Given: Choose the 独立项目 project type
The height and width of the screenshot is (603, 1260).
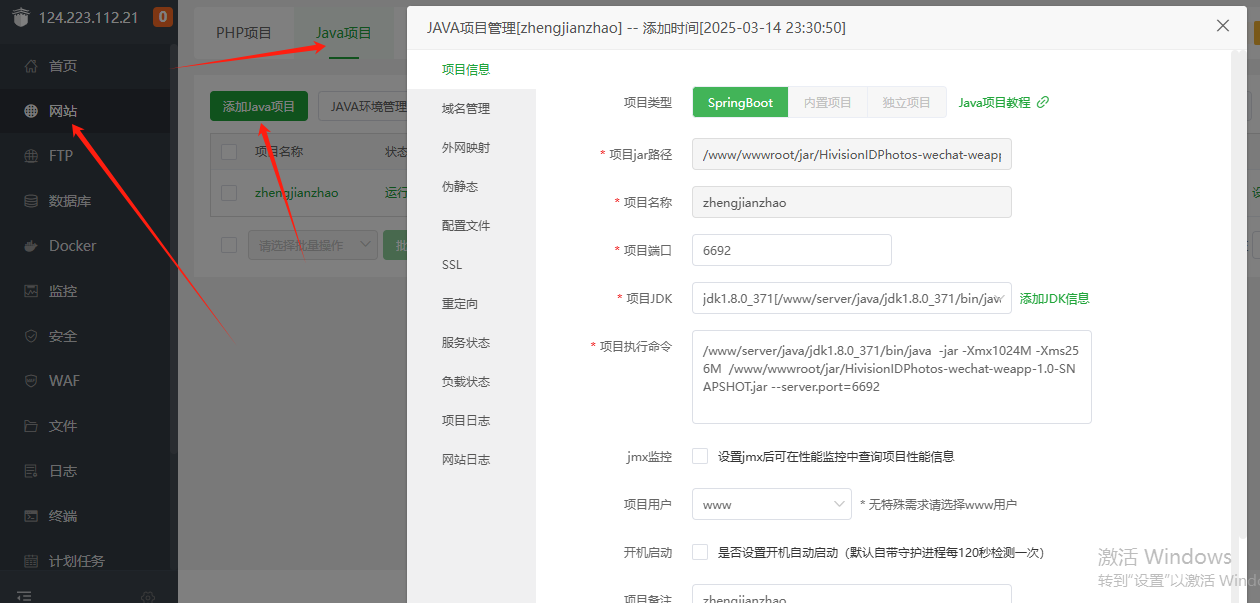Looking at the screenshot, I should click(907, 102).
